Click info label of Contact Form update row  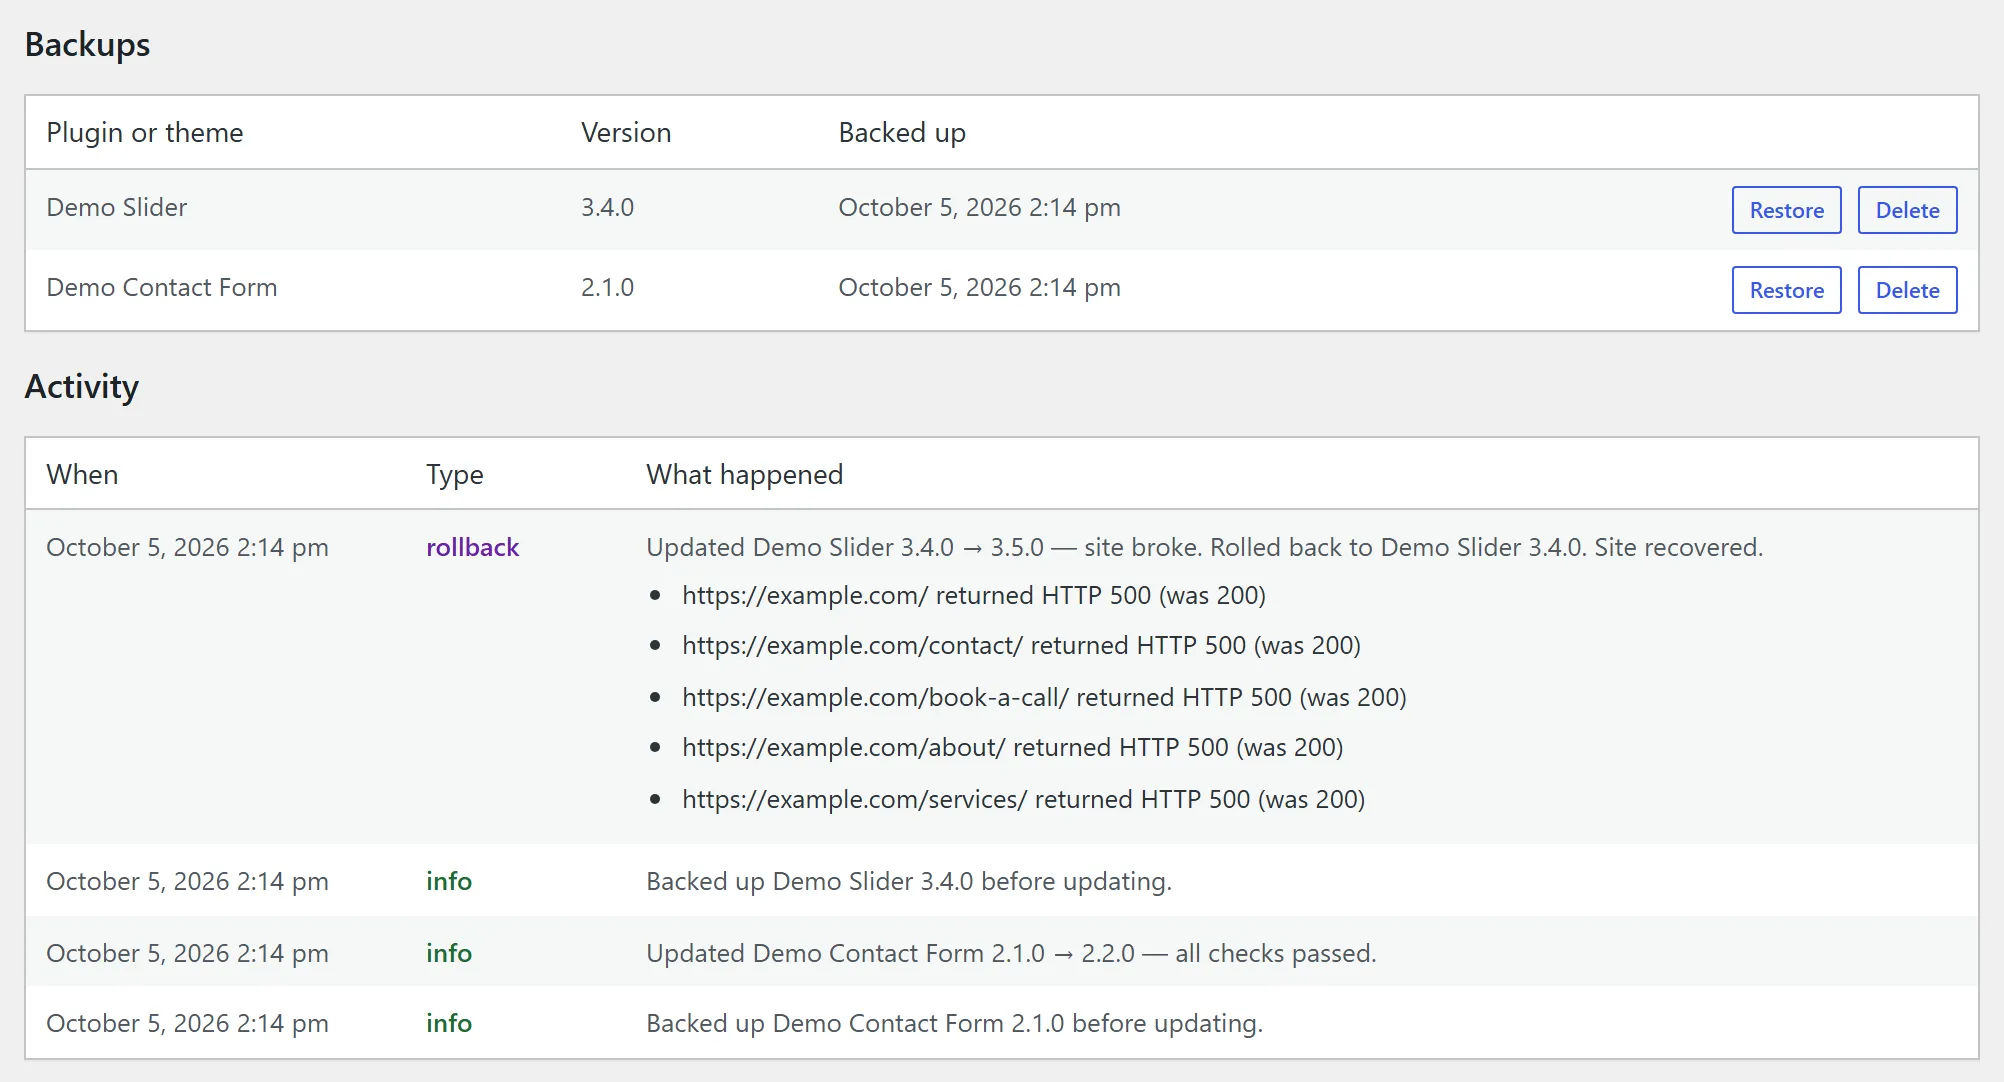449,953
